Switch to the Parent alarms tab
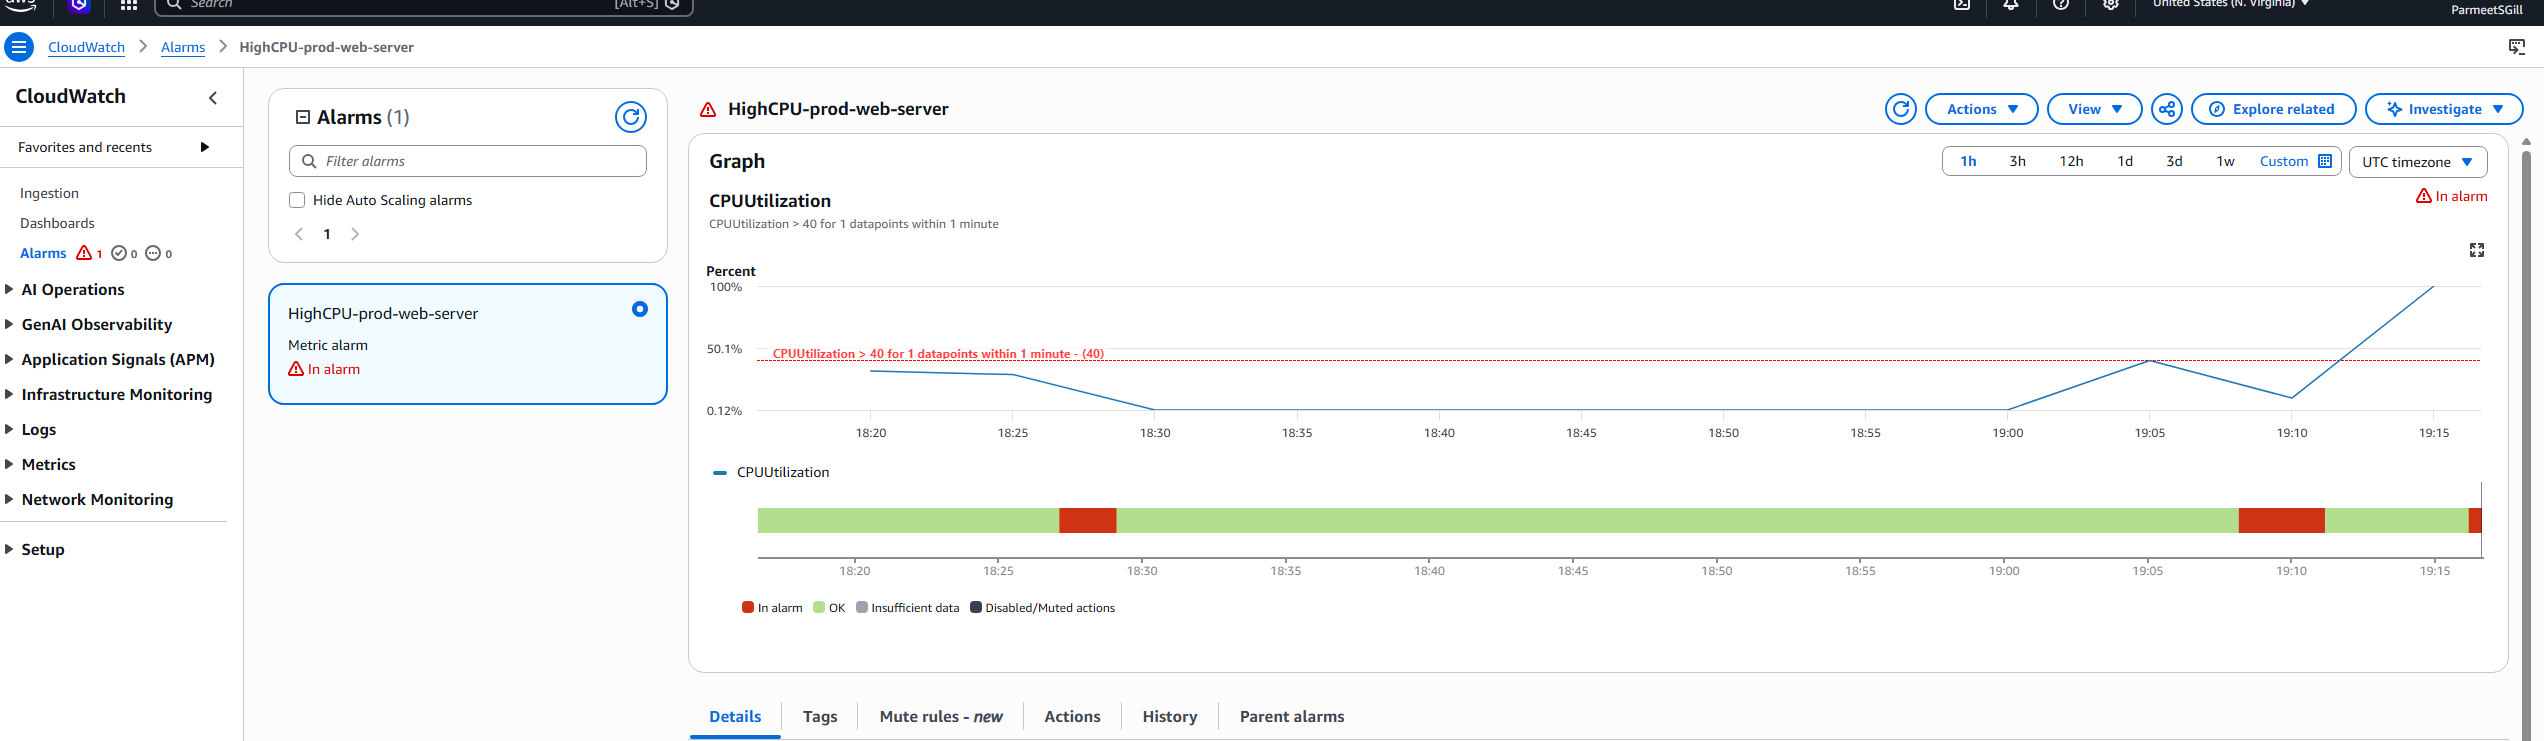 click(x=1292, y=717)
